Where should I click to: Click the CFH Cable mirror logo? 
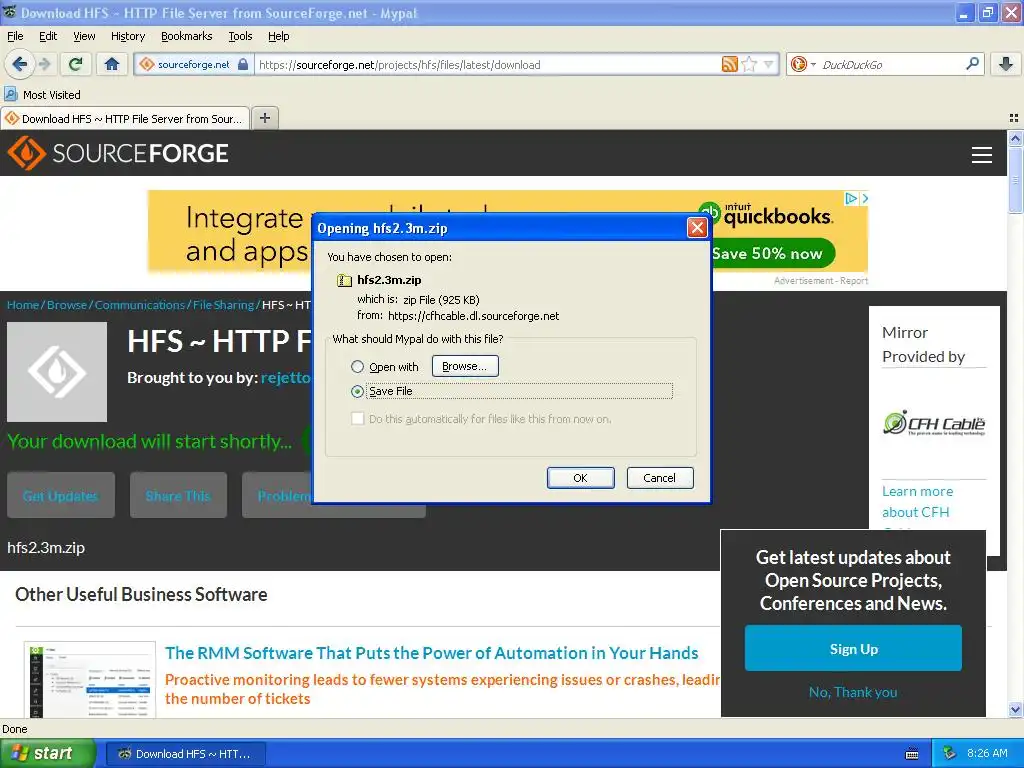tap(934, 423)
